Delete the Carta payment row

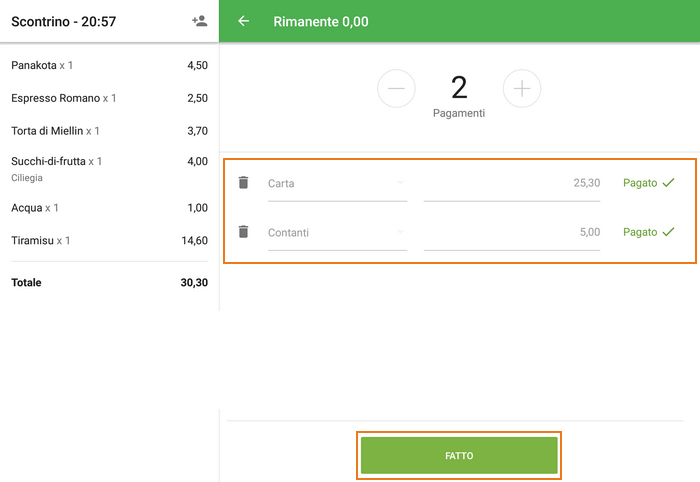tap(243, 183)
